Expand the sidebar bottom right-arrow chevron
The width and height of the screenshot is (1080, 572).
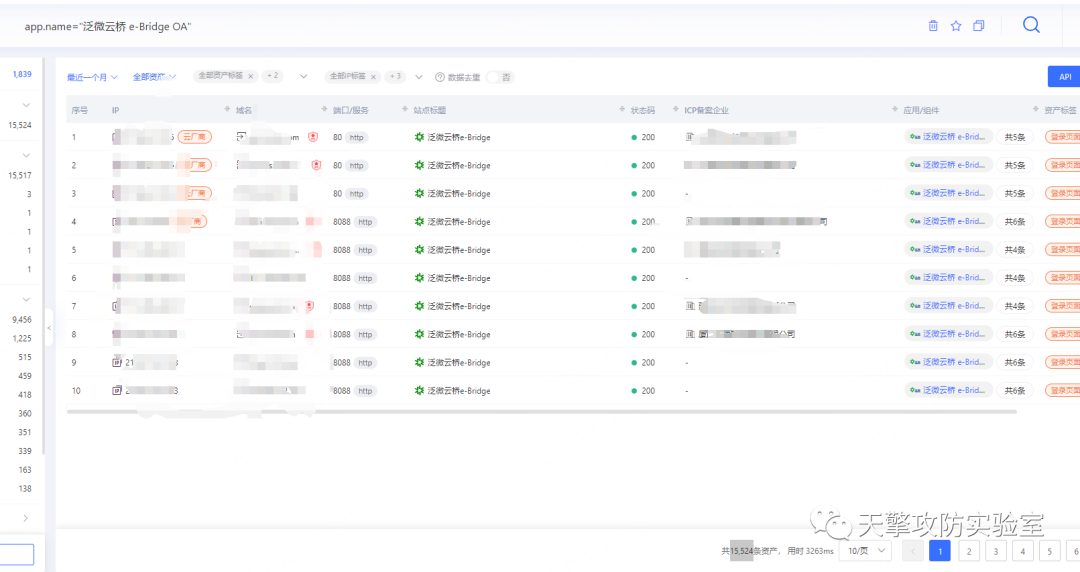25,518
